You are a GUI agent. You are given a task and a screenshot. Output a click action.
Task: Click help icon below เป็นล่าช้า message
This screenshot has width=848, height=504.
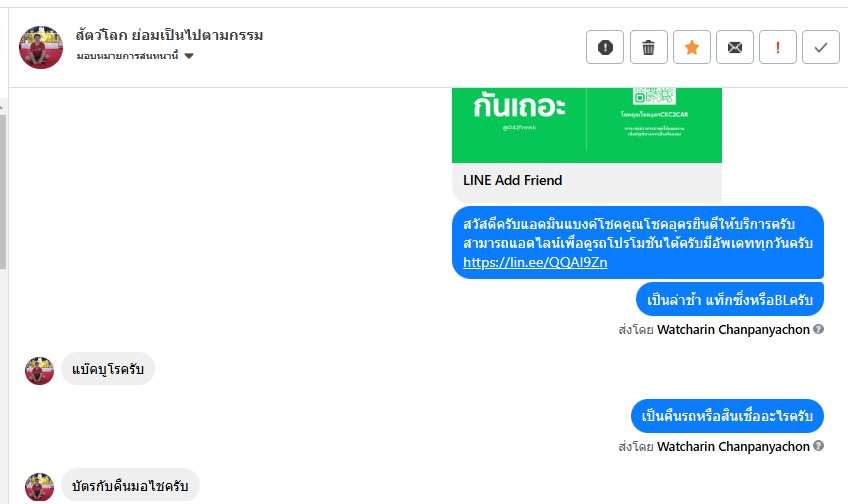819,329
